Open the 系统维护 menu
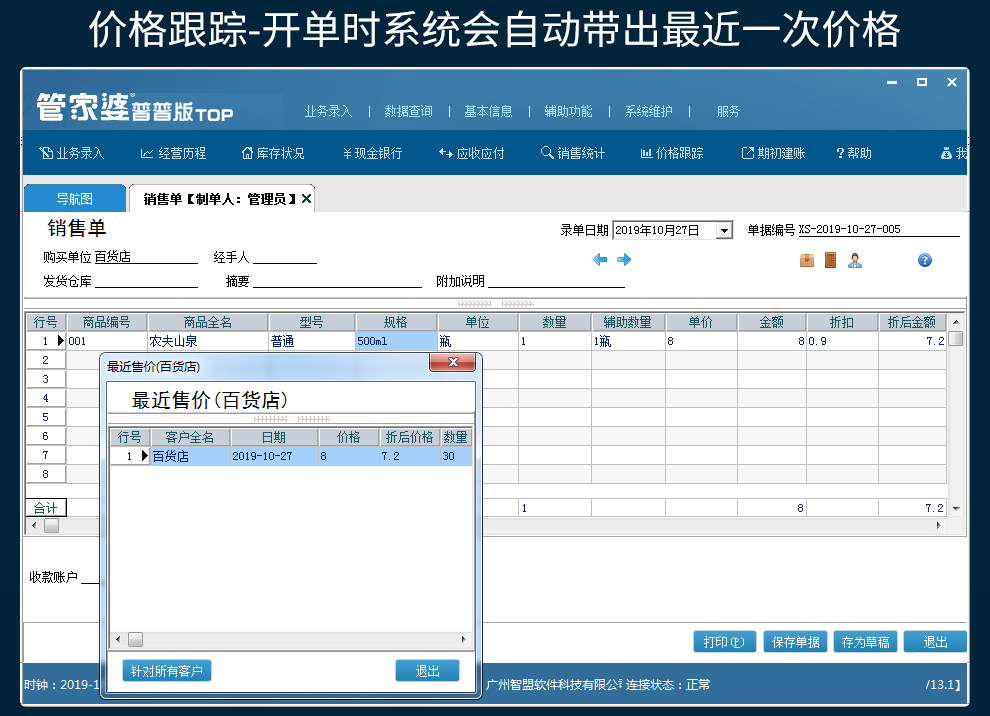Viewport: 990px width, 716px height. (648, 112)
